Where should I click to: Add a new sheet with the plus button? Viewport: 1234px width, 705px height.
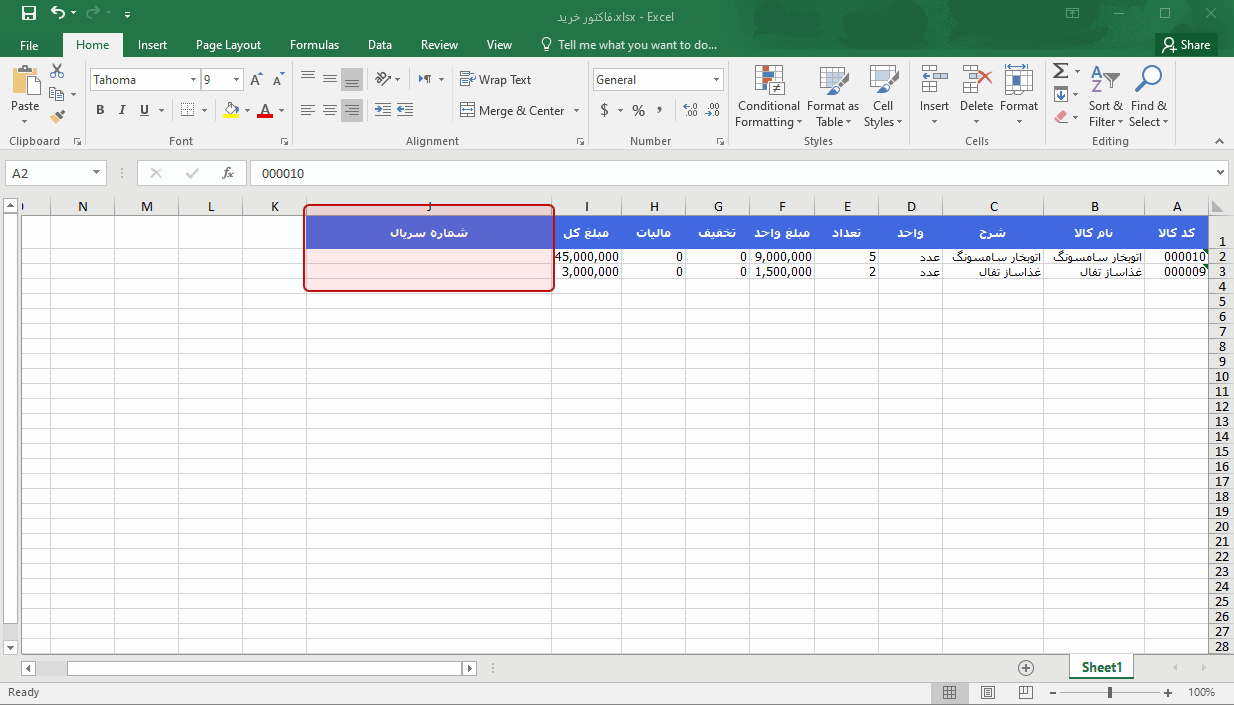pos(1025,667)
